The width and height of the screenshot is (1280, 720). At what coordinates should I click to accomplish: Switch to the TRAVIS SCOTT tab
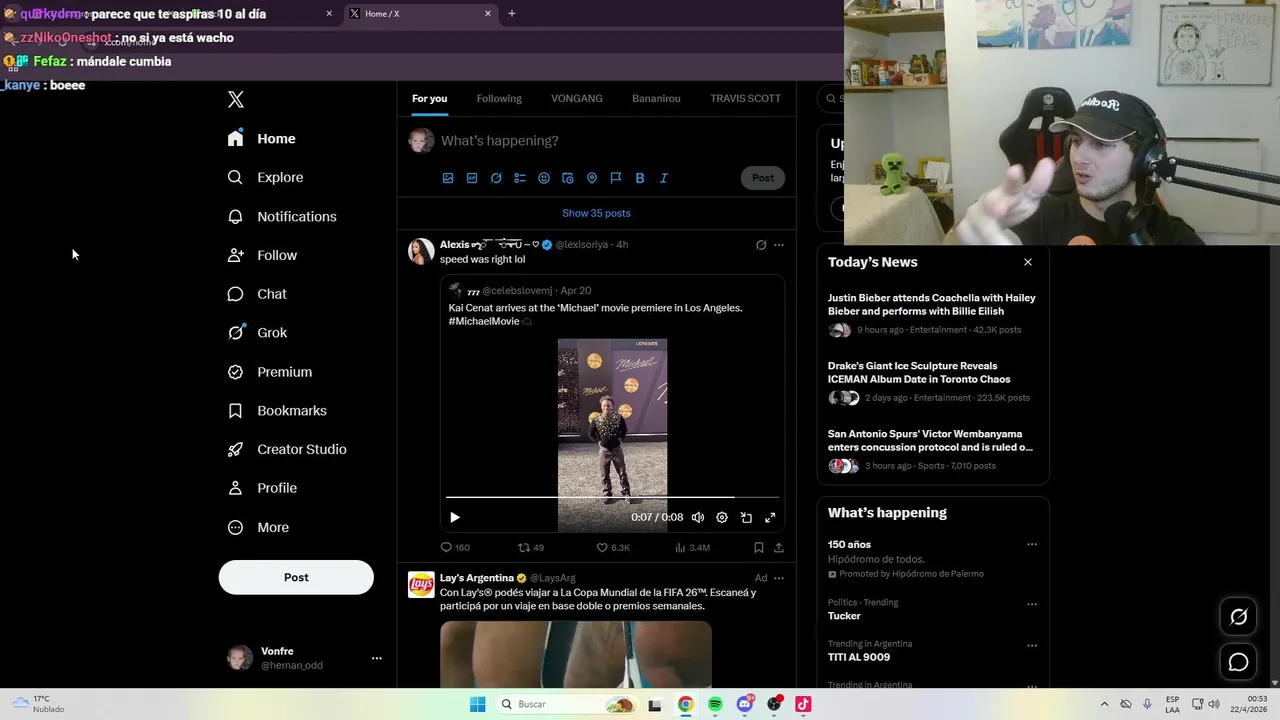(745, 98)
